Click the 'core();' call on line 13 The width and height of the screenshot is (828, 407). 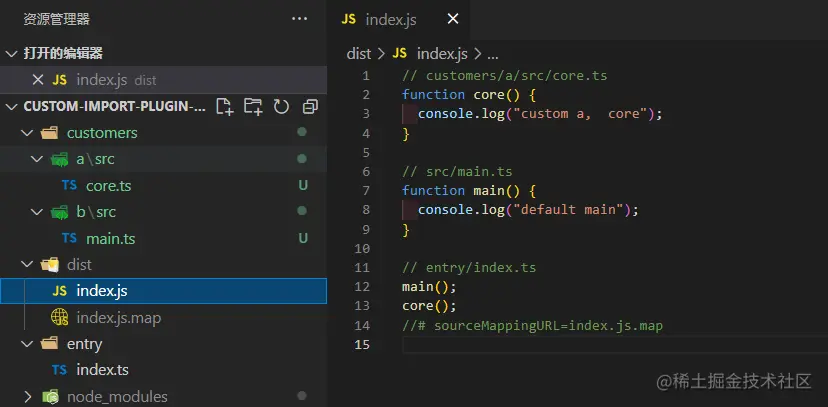click(429, 306)
